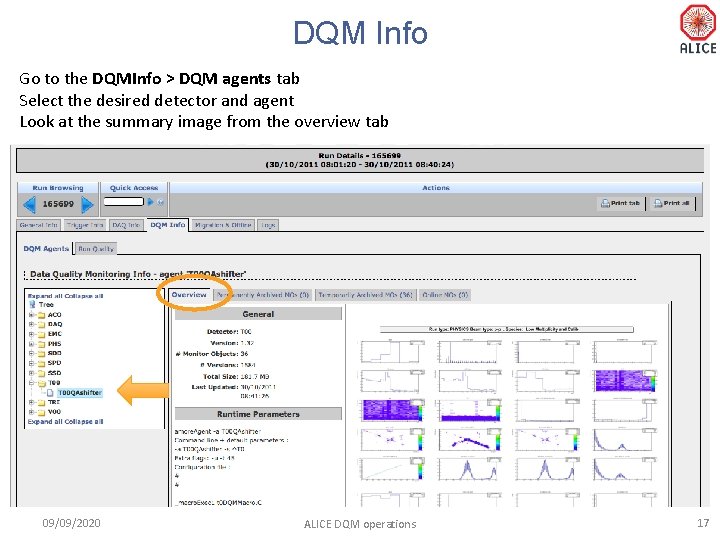
Task: Click the EMC folder icon
Action: (x=41, y=334)
